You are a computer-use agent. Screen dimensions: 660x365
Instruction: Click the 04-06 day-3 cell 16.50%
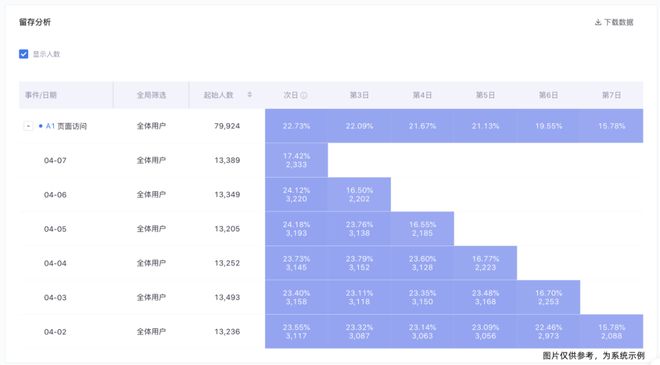359,194
